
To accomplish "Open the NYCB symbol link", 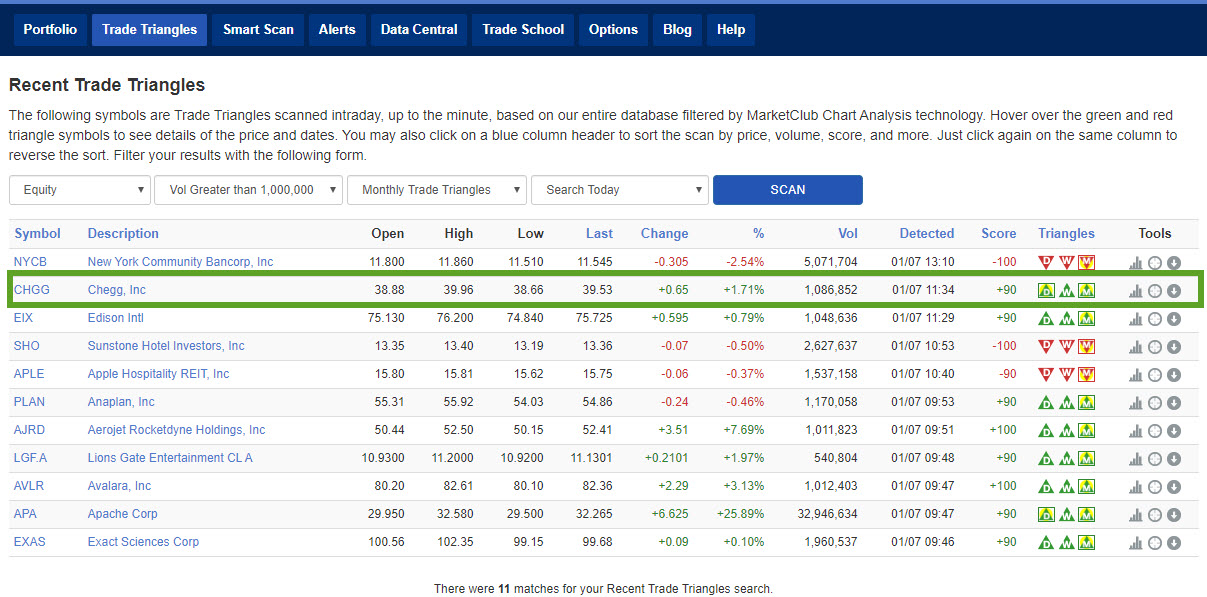I will tap(30, 262).
